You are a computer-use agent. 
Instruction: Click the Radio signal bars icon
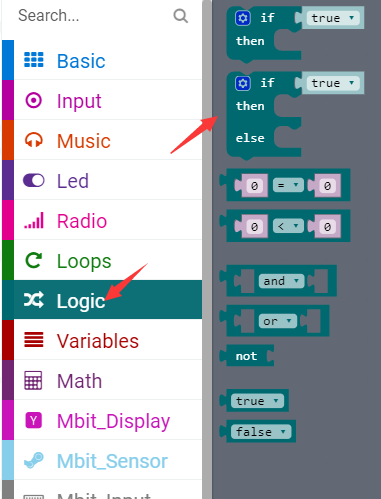pyautogui.click(x=34, y=220)
